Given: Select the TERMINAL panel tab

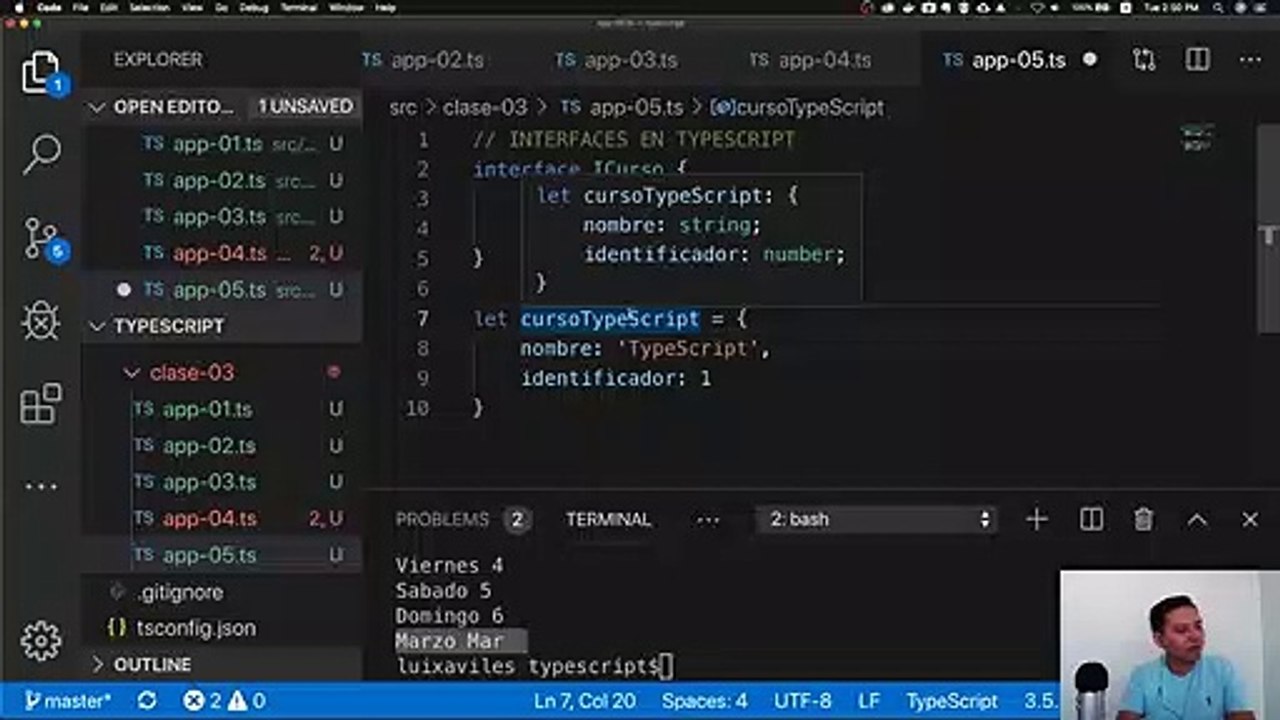Looking at the screenshot, I should click(608, 519).
